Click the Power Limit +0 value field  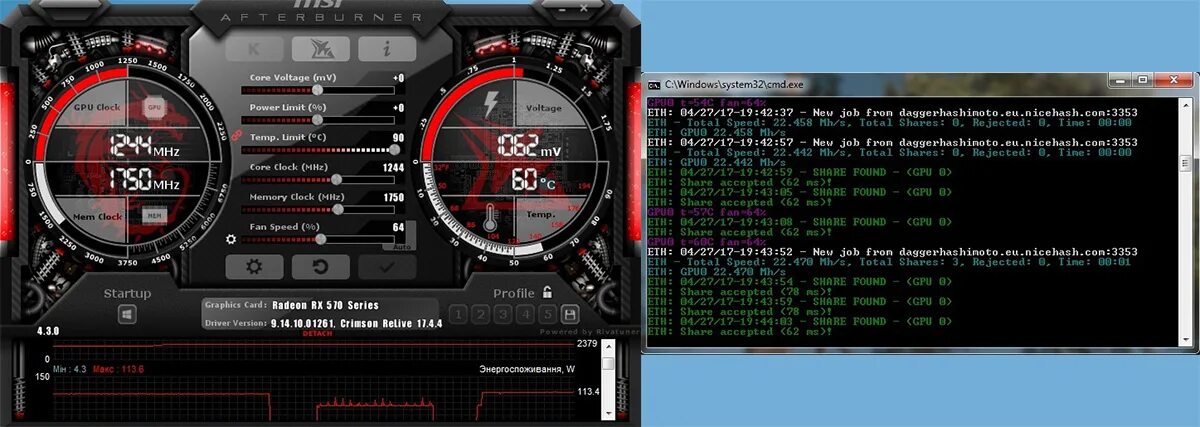coord(398,108)
